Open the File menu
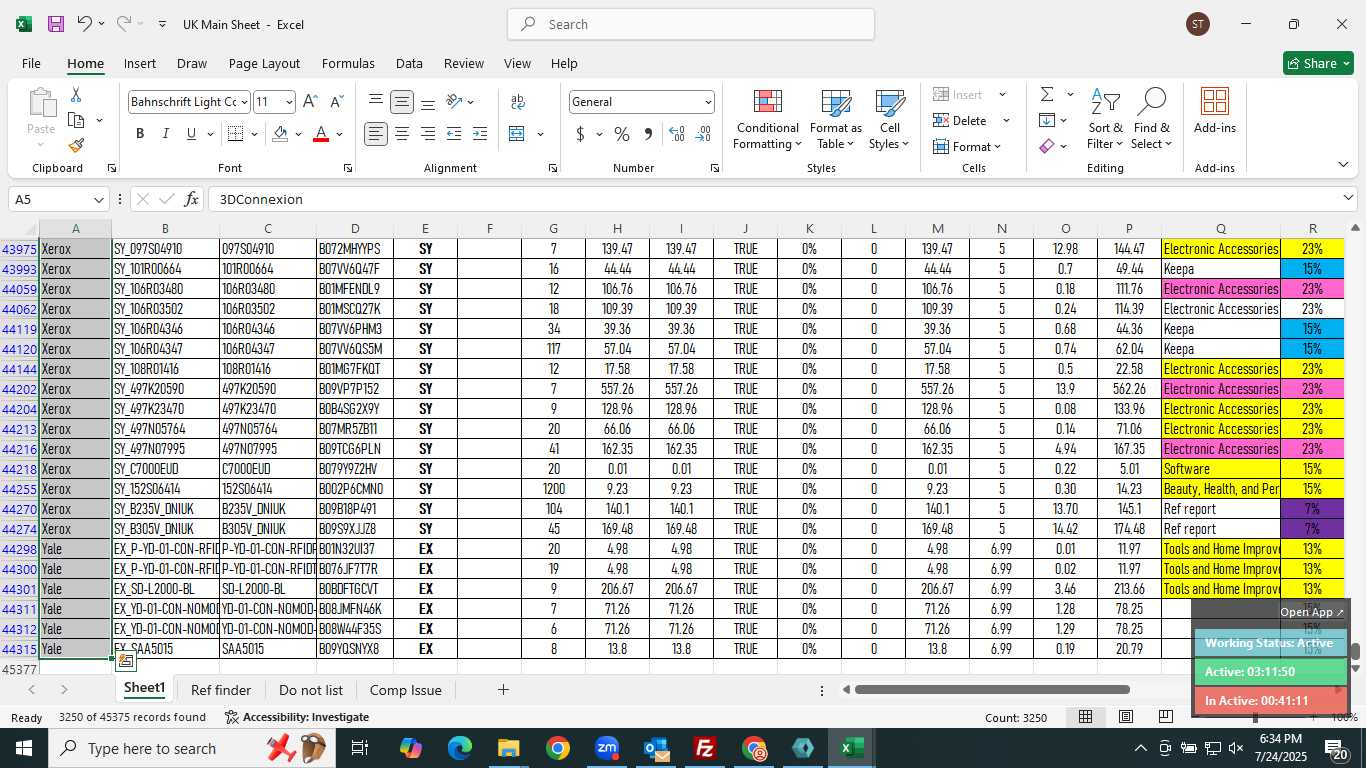The image size is (1366, 768). pos(31,63)
